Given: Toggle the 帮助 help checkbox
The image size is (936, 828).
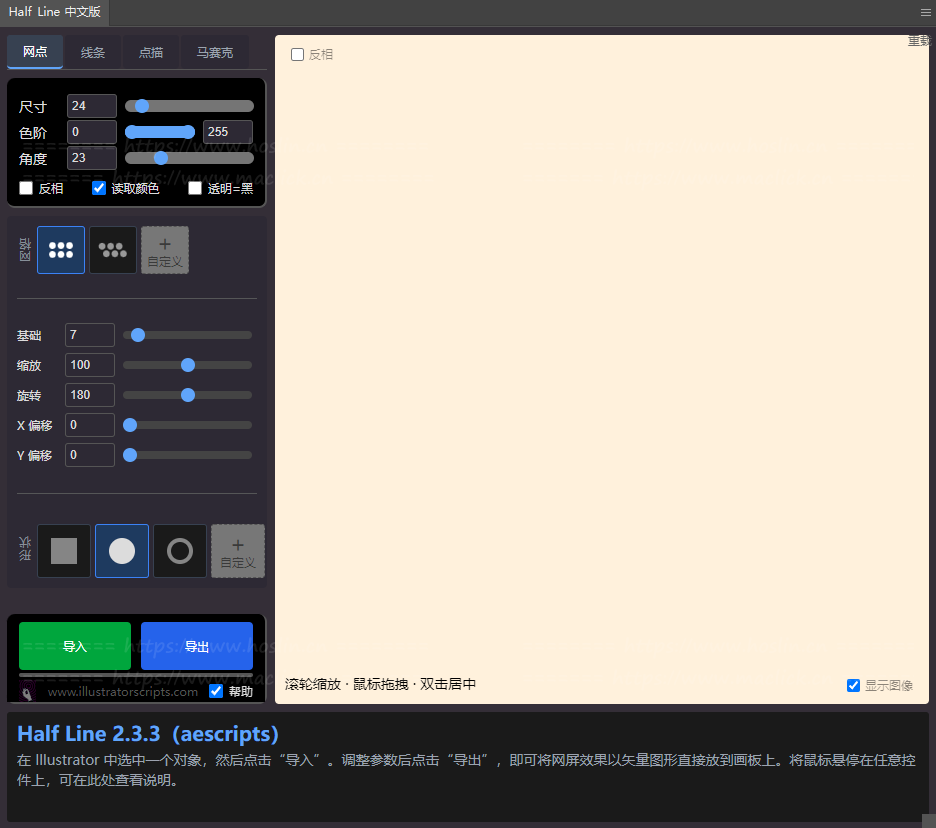Looking at the screenshot, I should click(216, 691).
